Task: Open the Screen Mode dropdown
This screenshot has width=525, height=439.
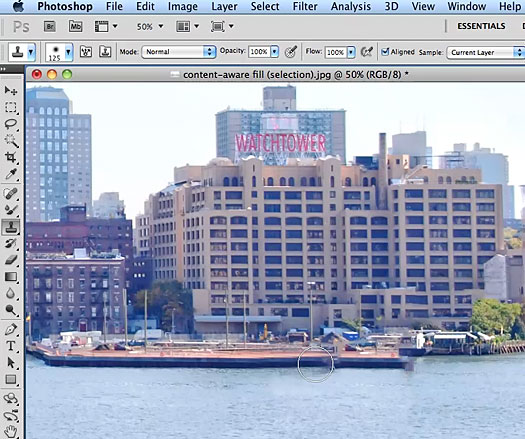Action: pyautogui.click(x=222, y=26)
